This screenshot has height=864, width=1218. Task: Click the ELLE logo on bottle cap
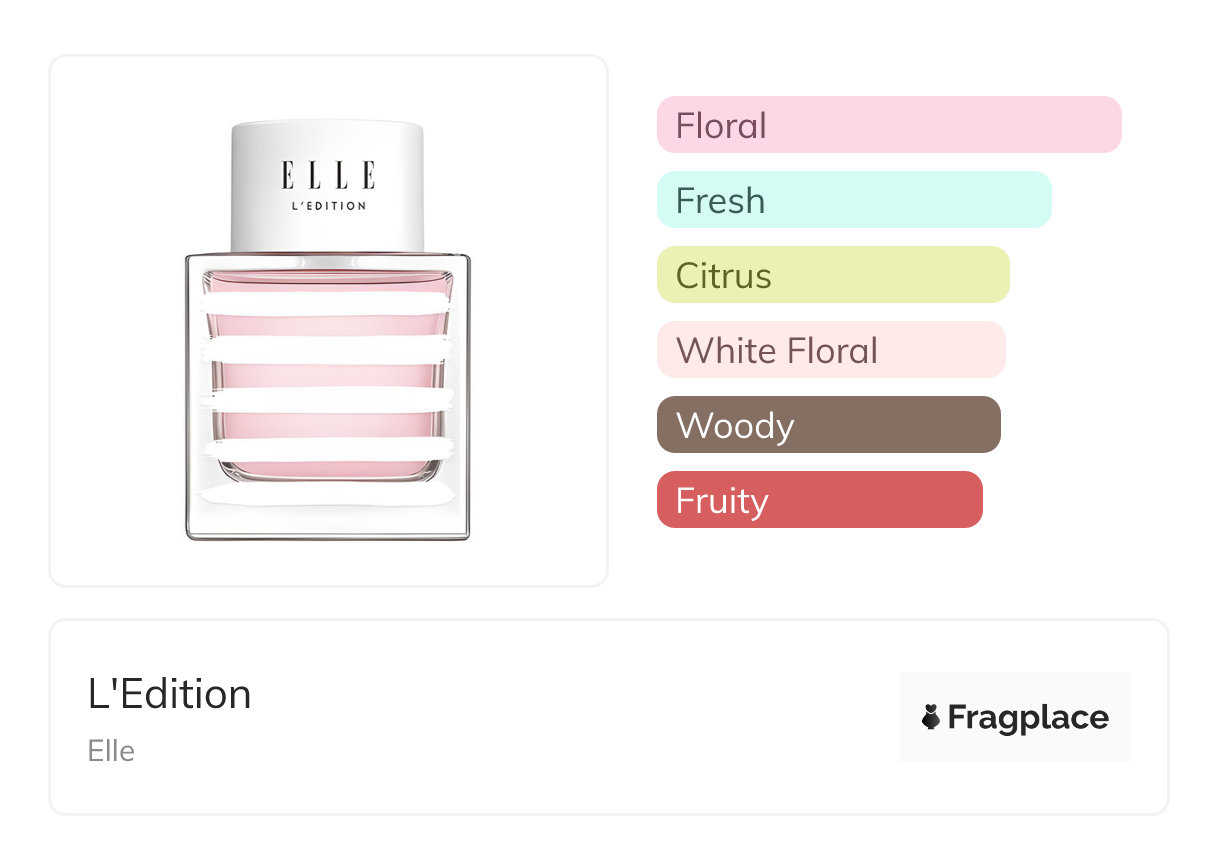(327, 175)
